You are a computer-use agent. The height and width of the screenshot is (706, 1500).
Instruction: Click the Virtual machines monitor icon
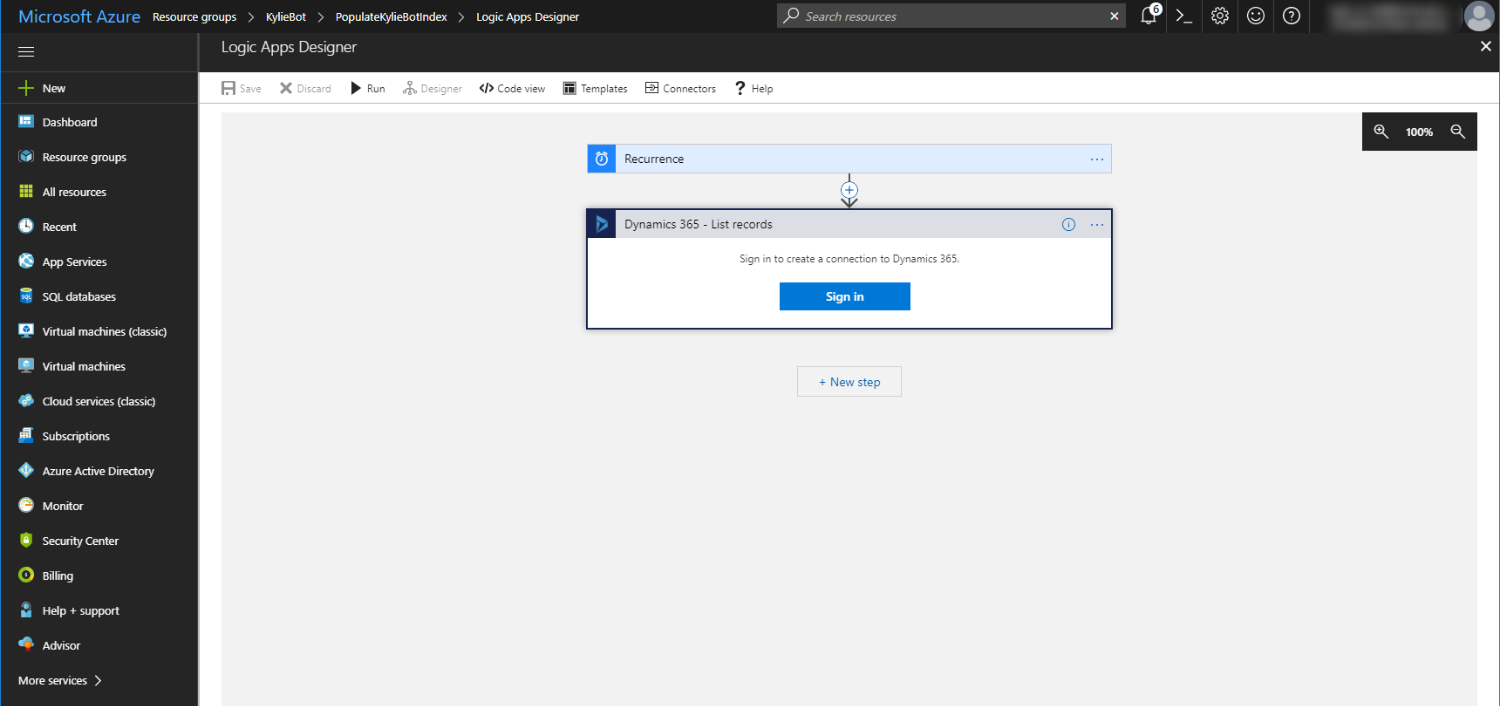click(26, 366)
